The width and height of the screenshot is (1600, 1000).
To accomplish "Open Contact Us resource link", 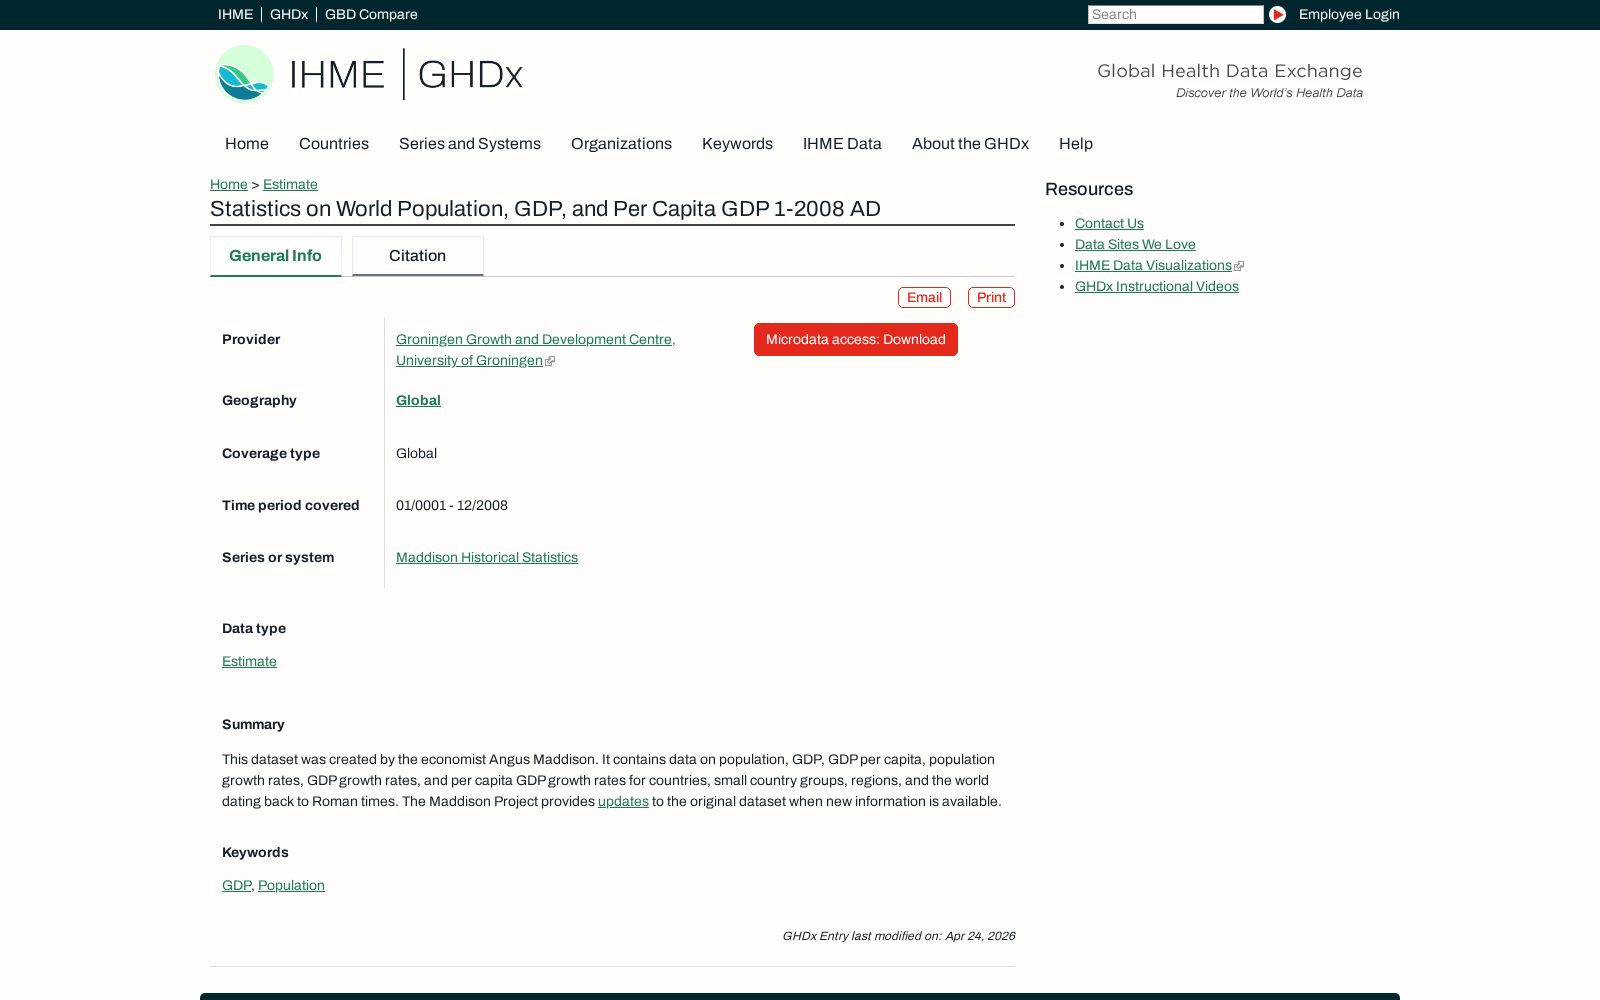I will click(1109, 223).
